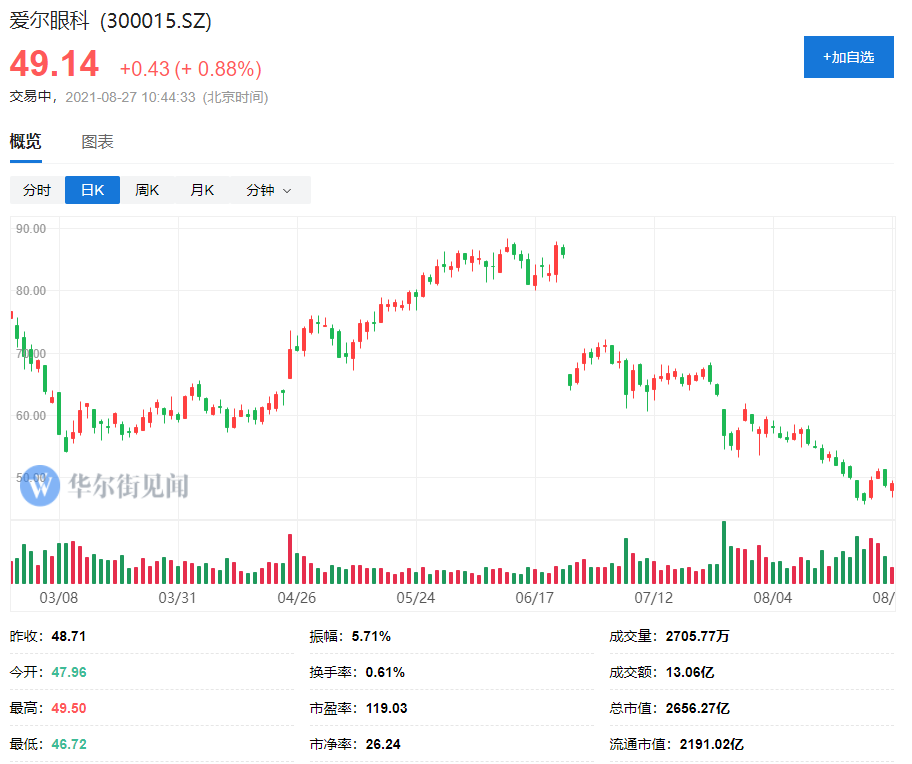Image resolution: width=912 pixels, height=764 pixels.
Task: Switch to 周K weekly candlestick view
Action: pos(147,190)
